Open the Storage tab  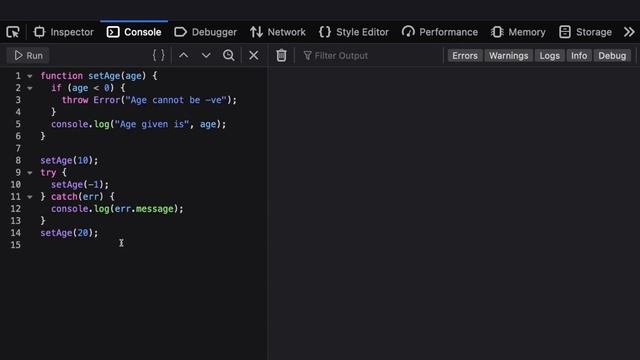(585, 32)
